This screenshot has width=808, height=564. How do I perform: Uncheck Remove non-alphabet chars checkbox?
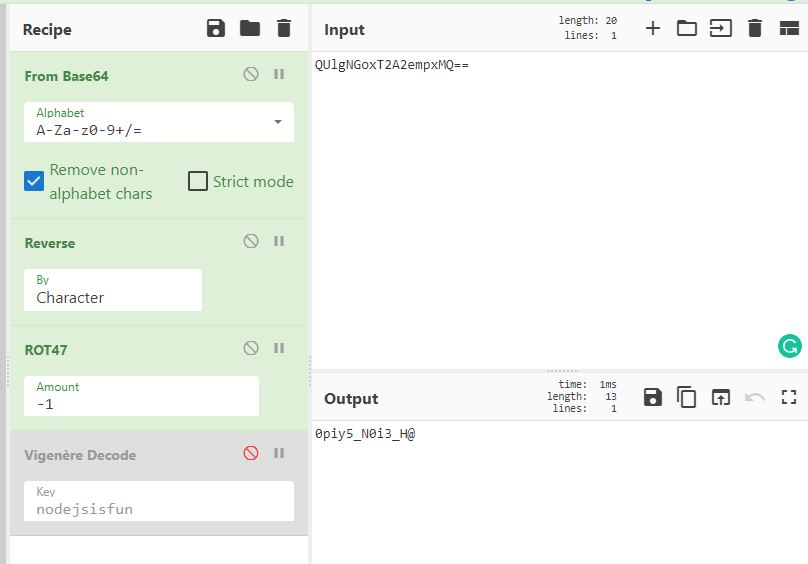tap(34, 181)
